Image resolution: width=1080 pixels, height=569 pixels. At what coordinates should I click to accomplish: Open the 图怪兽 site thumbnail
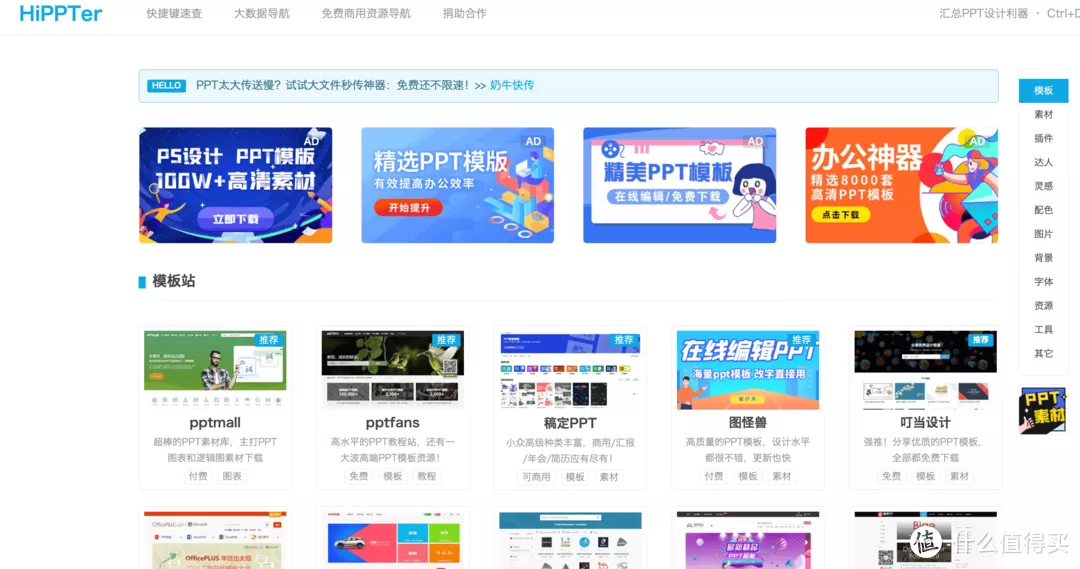tap(748, 369)
